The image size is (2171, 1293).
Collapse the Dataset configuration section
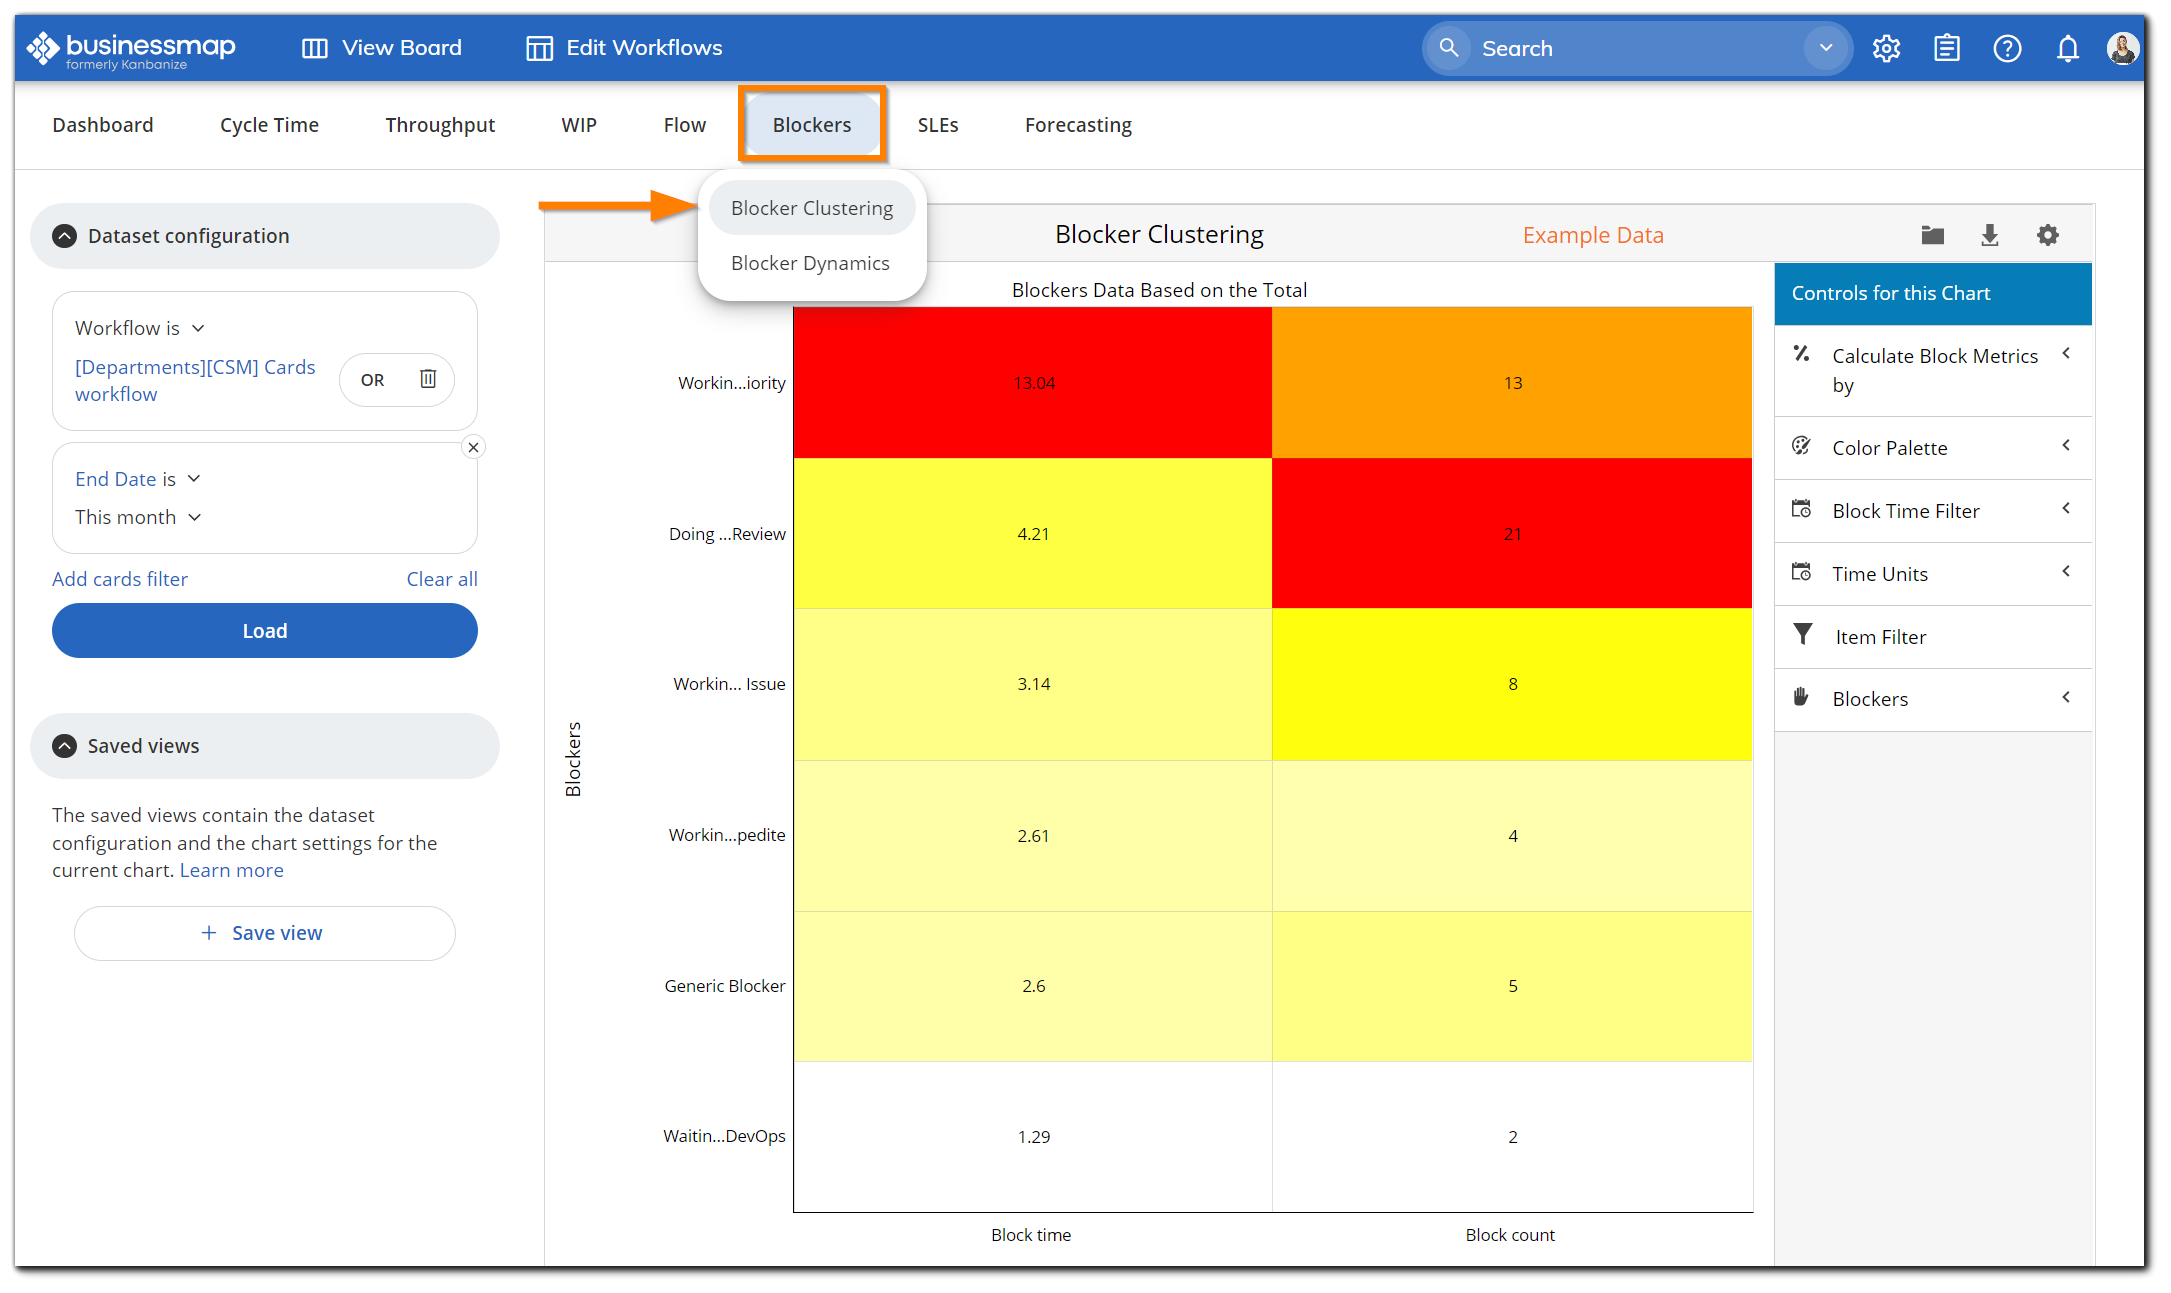64,235
